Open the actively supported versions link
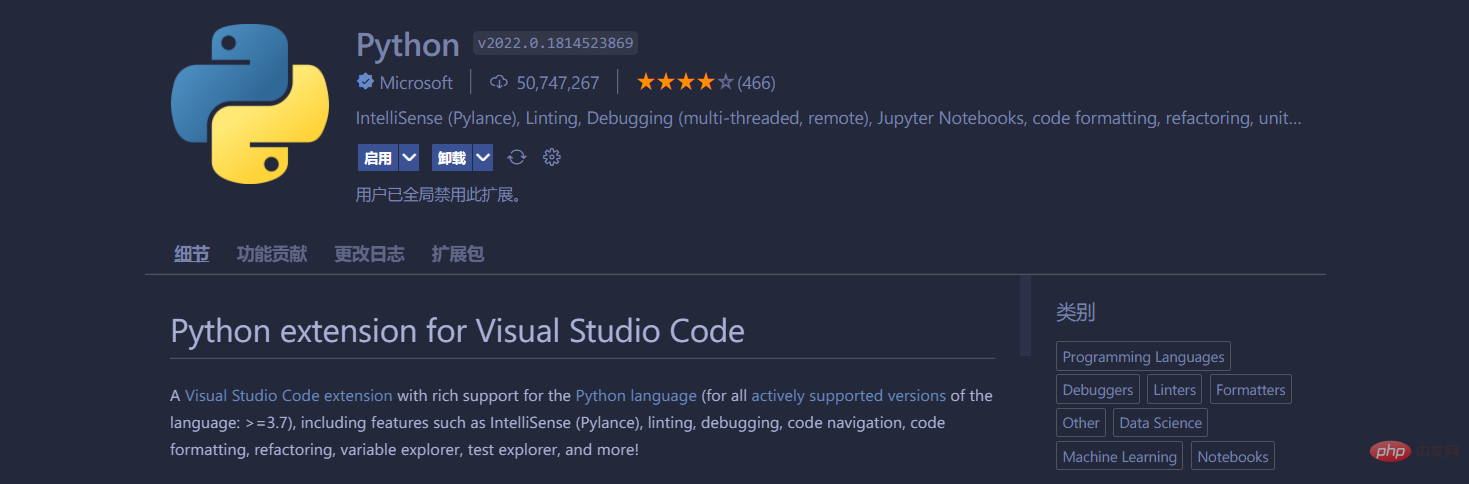The height and width of the screenshot is (484, 1469). 848,395
